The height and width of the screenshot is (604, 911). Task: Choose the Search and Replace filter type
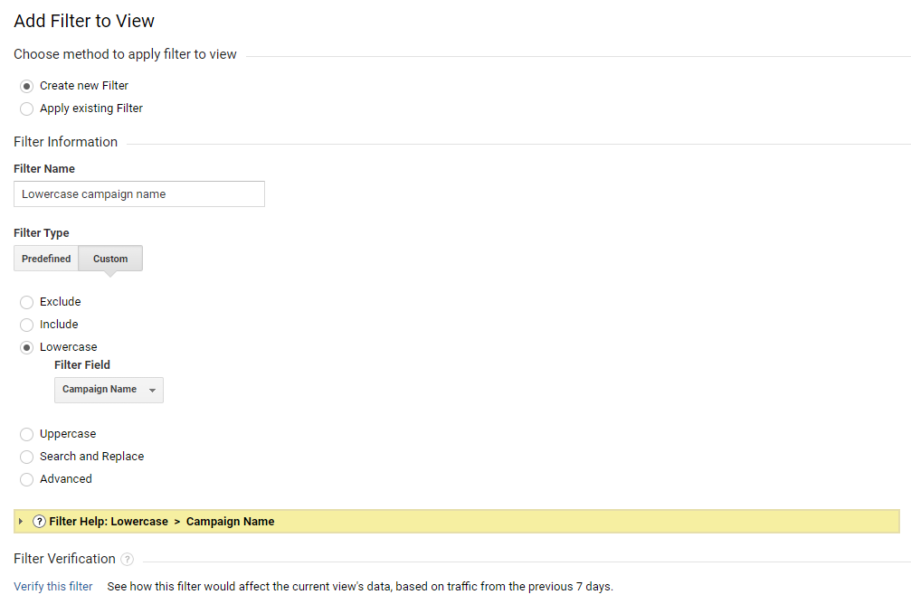point(26,456)
